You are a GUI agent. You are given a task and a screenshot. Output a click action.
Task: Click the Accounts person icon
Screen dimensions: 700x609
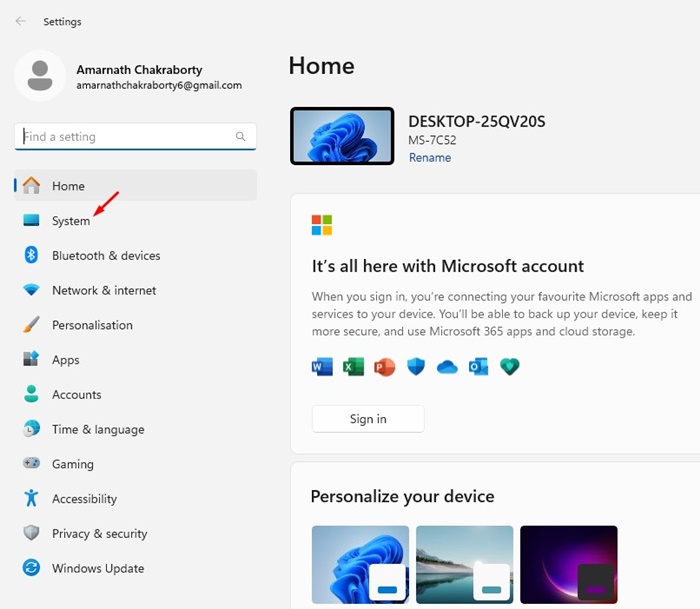click(x=31, y=394)
